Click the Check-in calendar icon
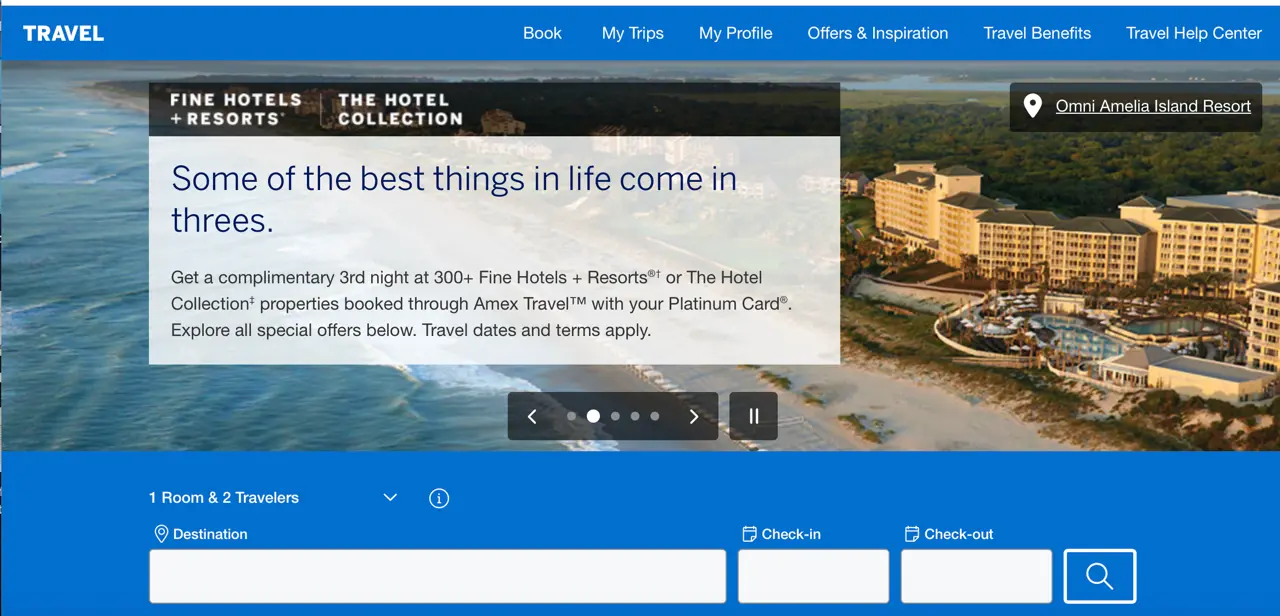 point(749,534)
